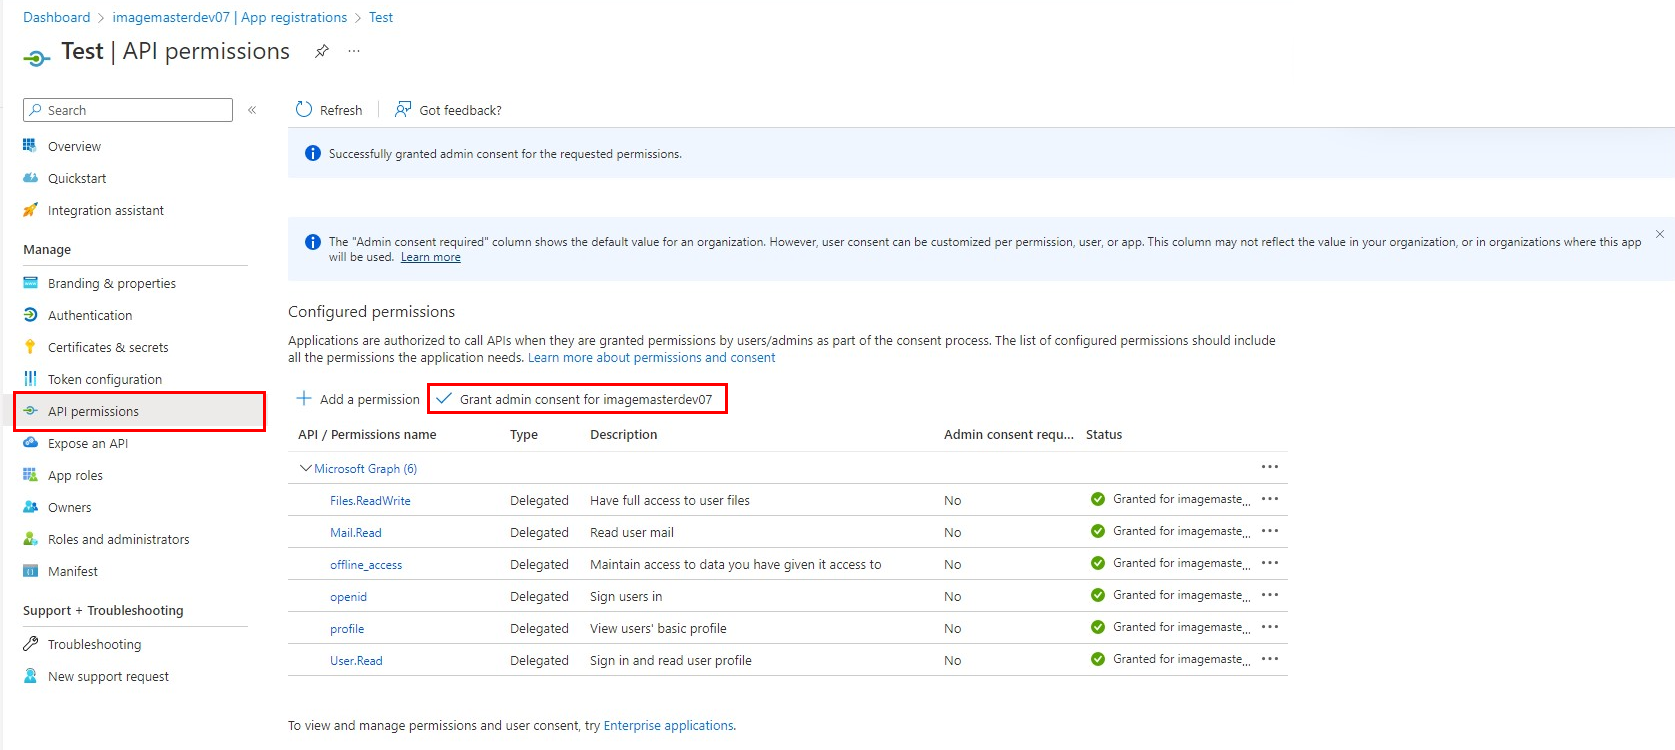1675x750 pixels.
Task: Open the ellipsis menu for the profile row
Action: coord(1270,627)
